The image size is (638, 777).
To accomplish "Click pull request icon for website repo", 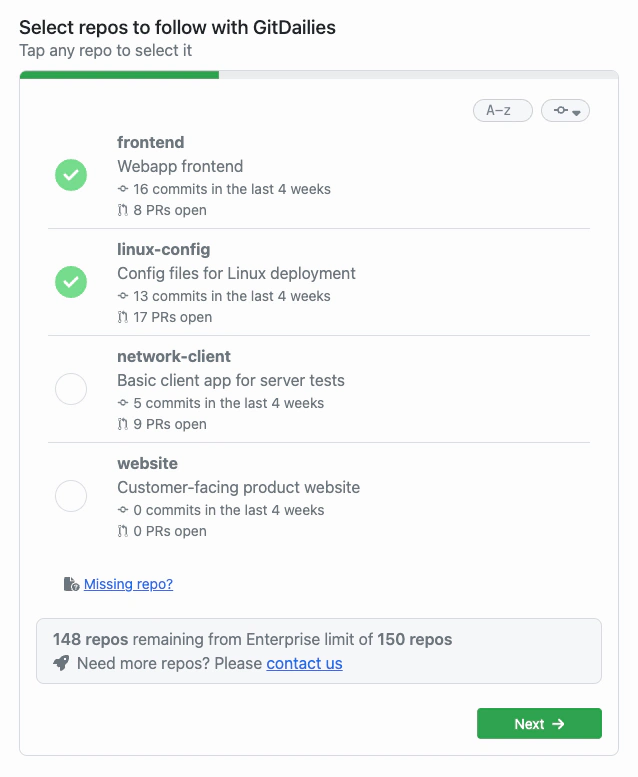I will click(x=123, y=531).
